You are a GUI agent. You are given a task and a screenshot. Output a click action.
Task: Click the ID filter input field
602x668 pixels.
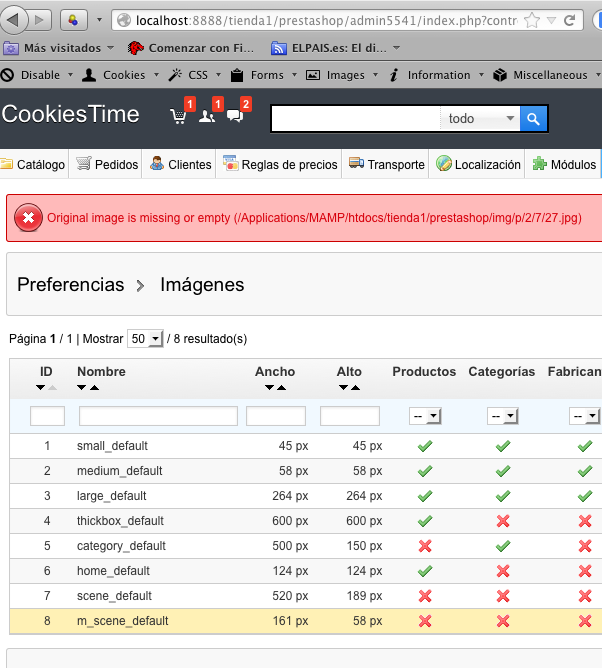[47, 416]
